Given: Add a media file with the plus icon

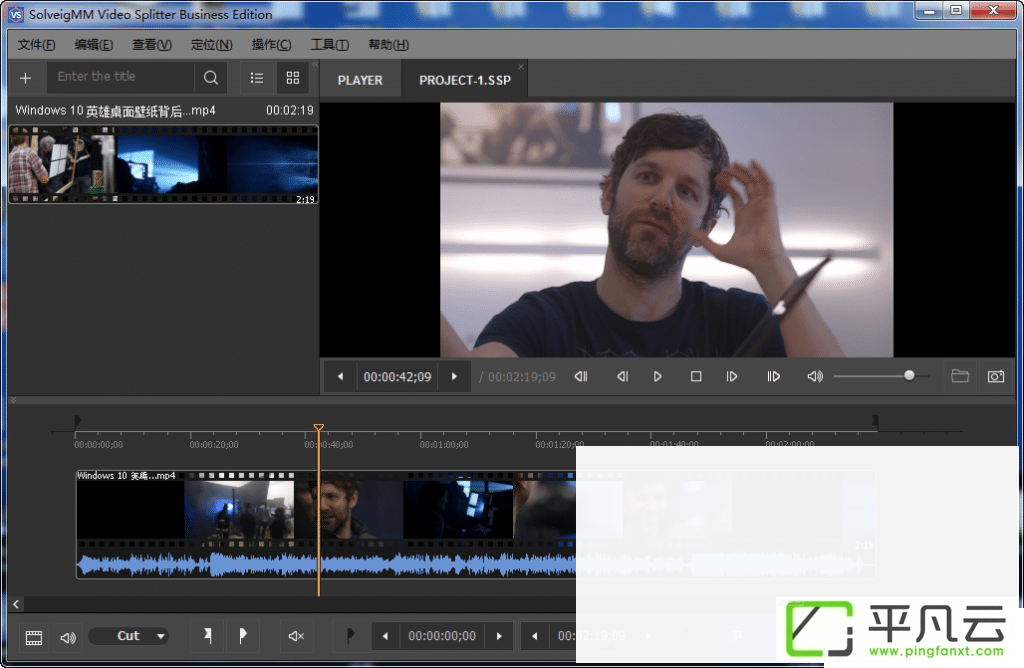Looking at the screenshot, I should point(25,78).
